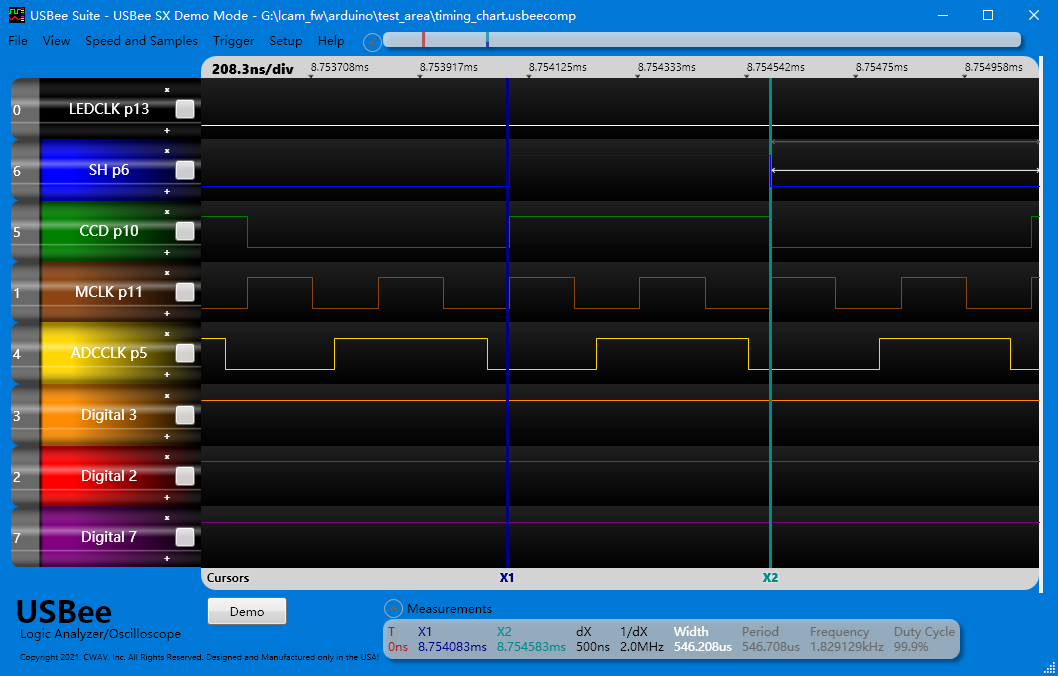This screenshot has height=676, width=1058.
Task: Open the View menu
Action: 56,41
